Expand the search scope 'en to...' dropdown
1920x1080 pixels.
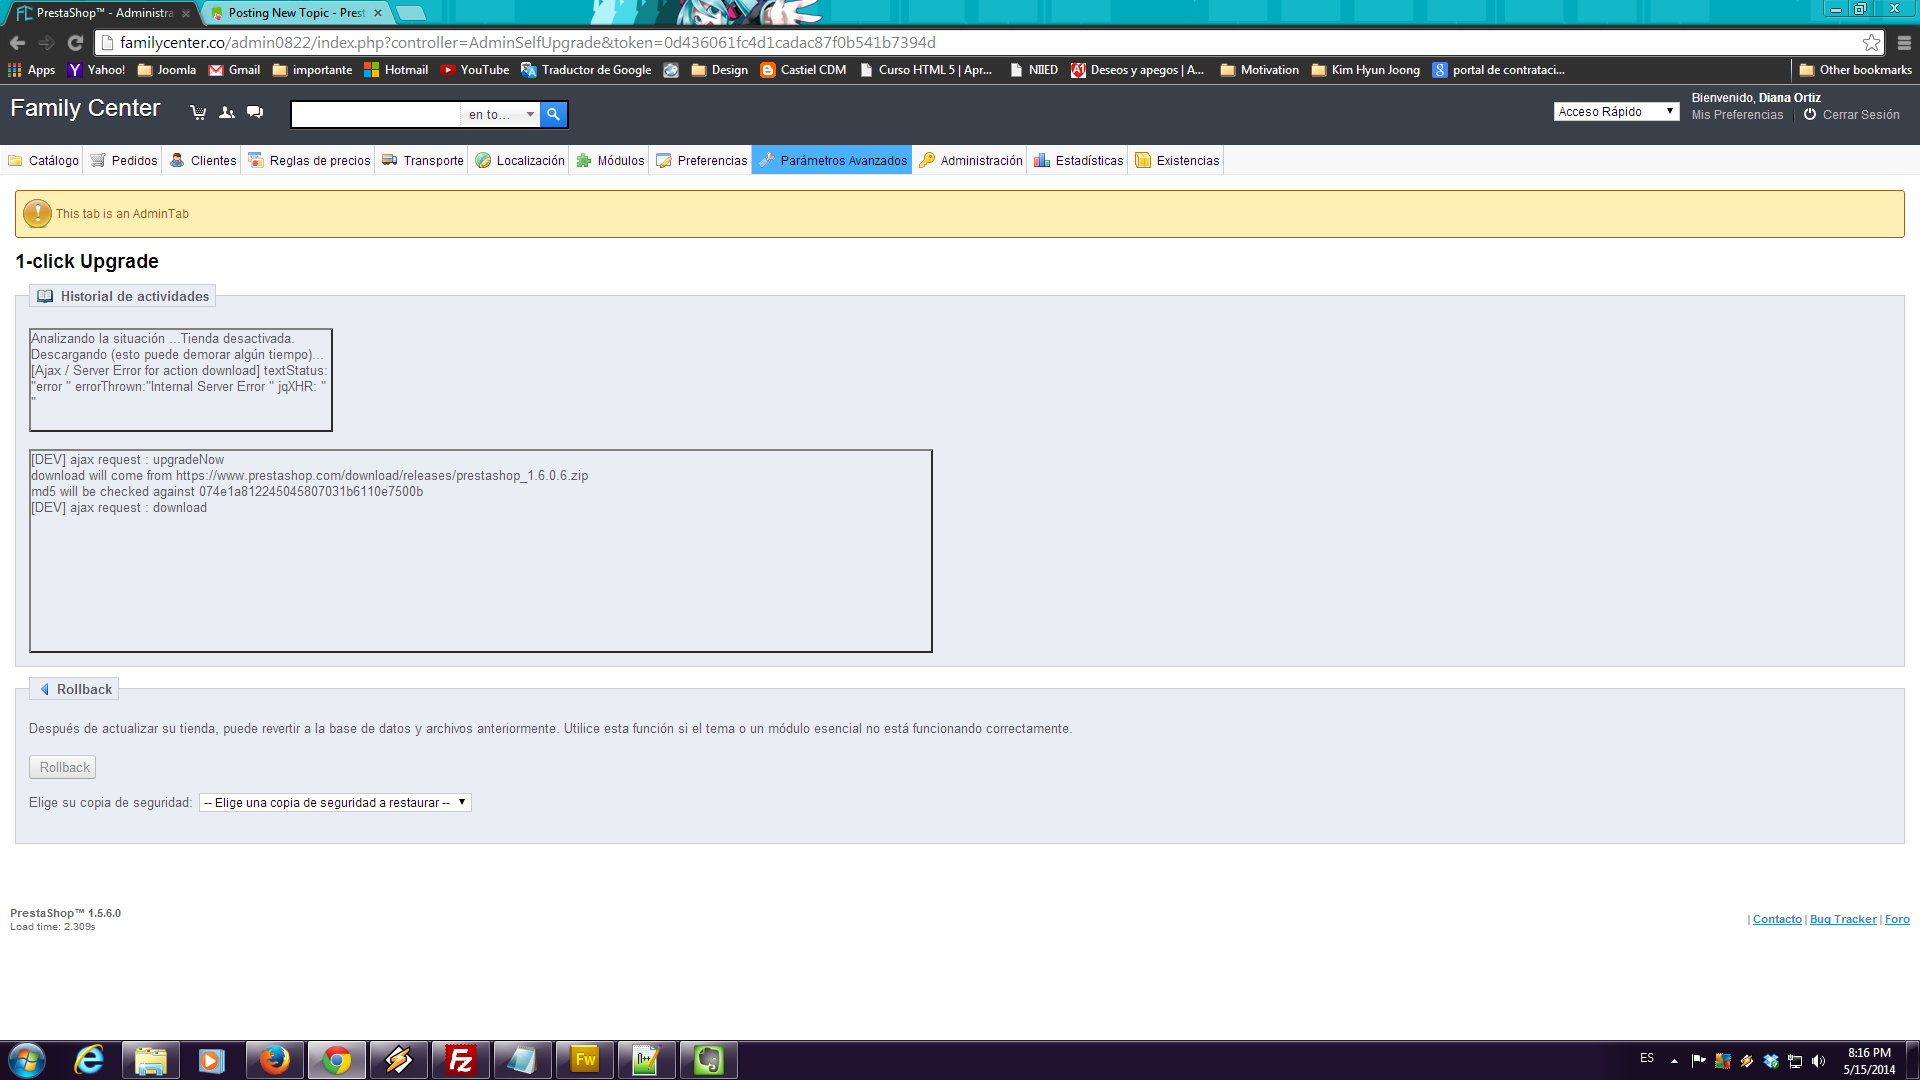click(x=501, y=115)
